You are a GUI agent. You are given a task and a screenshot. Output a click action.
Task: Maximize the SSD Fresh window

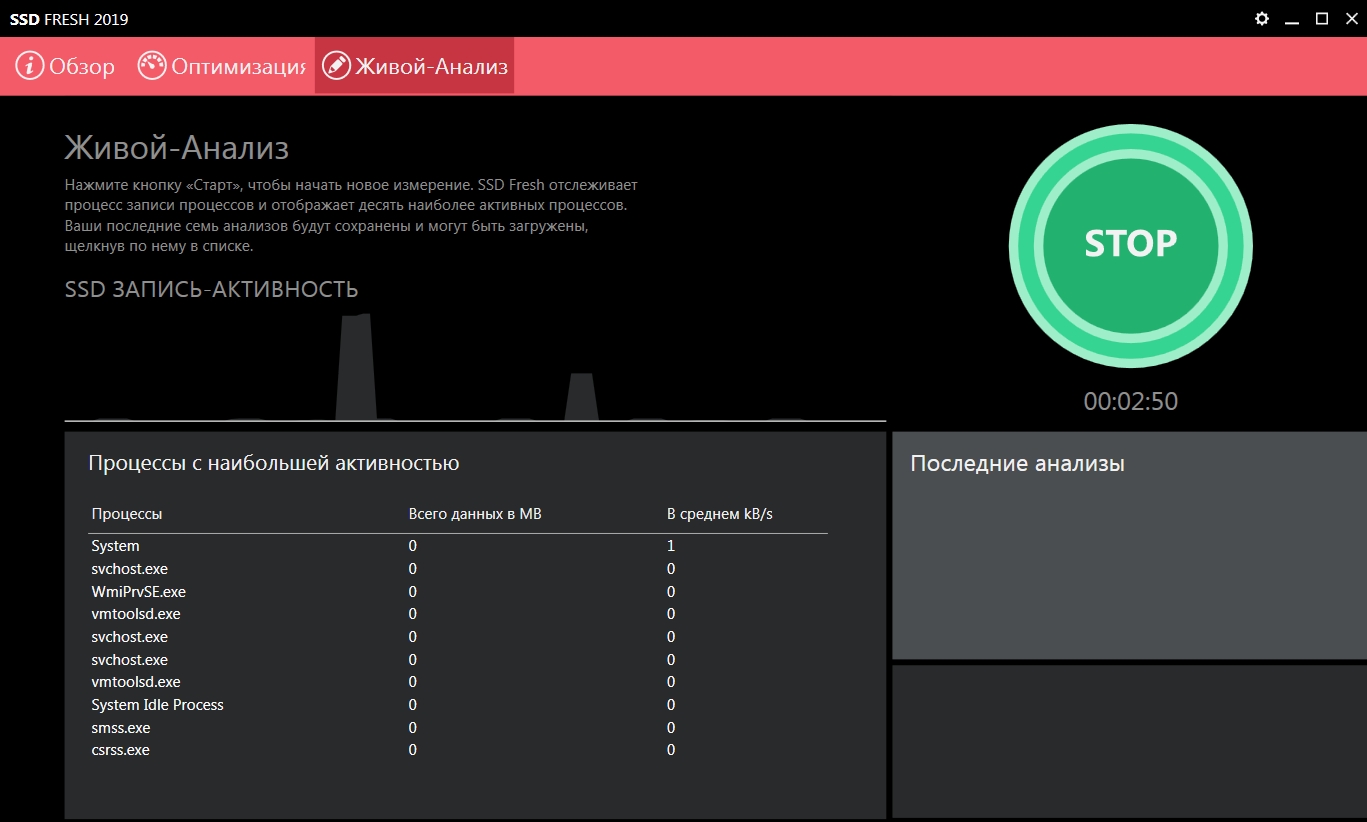[x=1321, y=19]
